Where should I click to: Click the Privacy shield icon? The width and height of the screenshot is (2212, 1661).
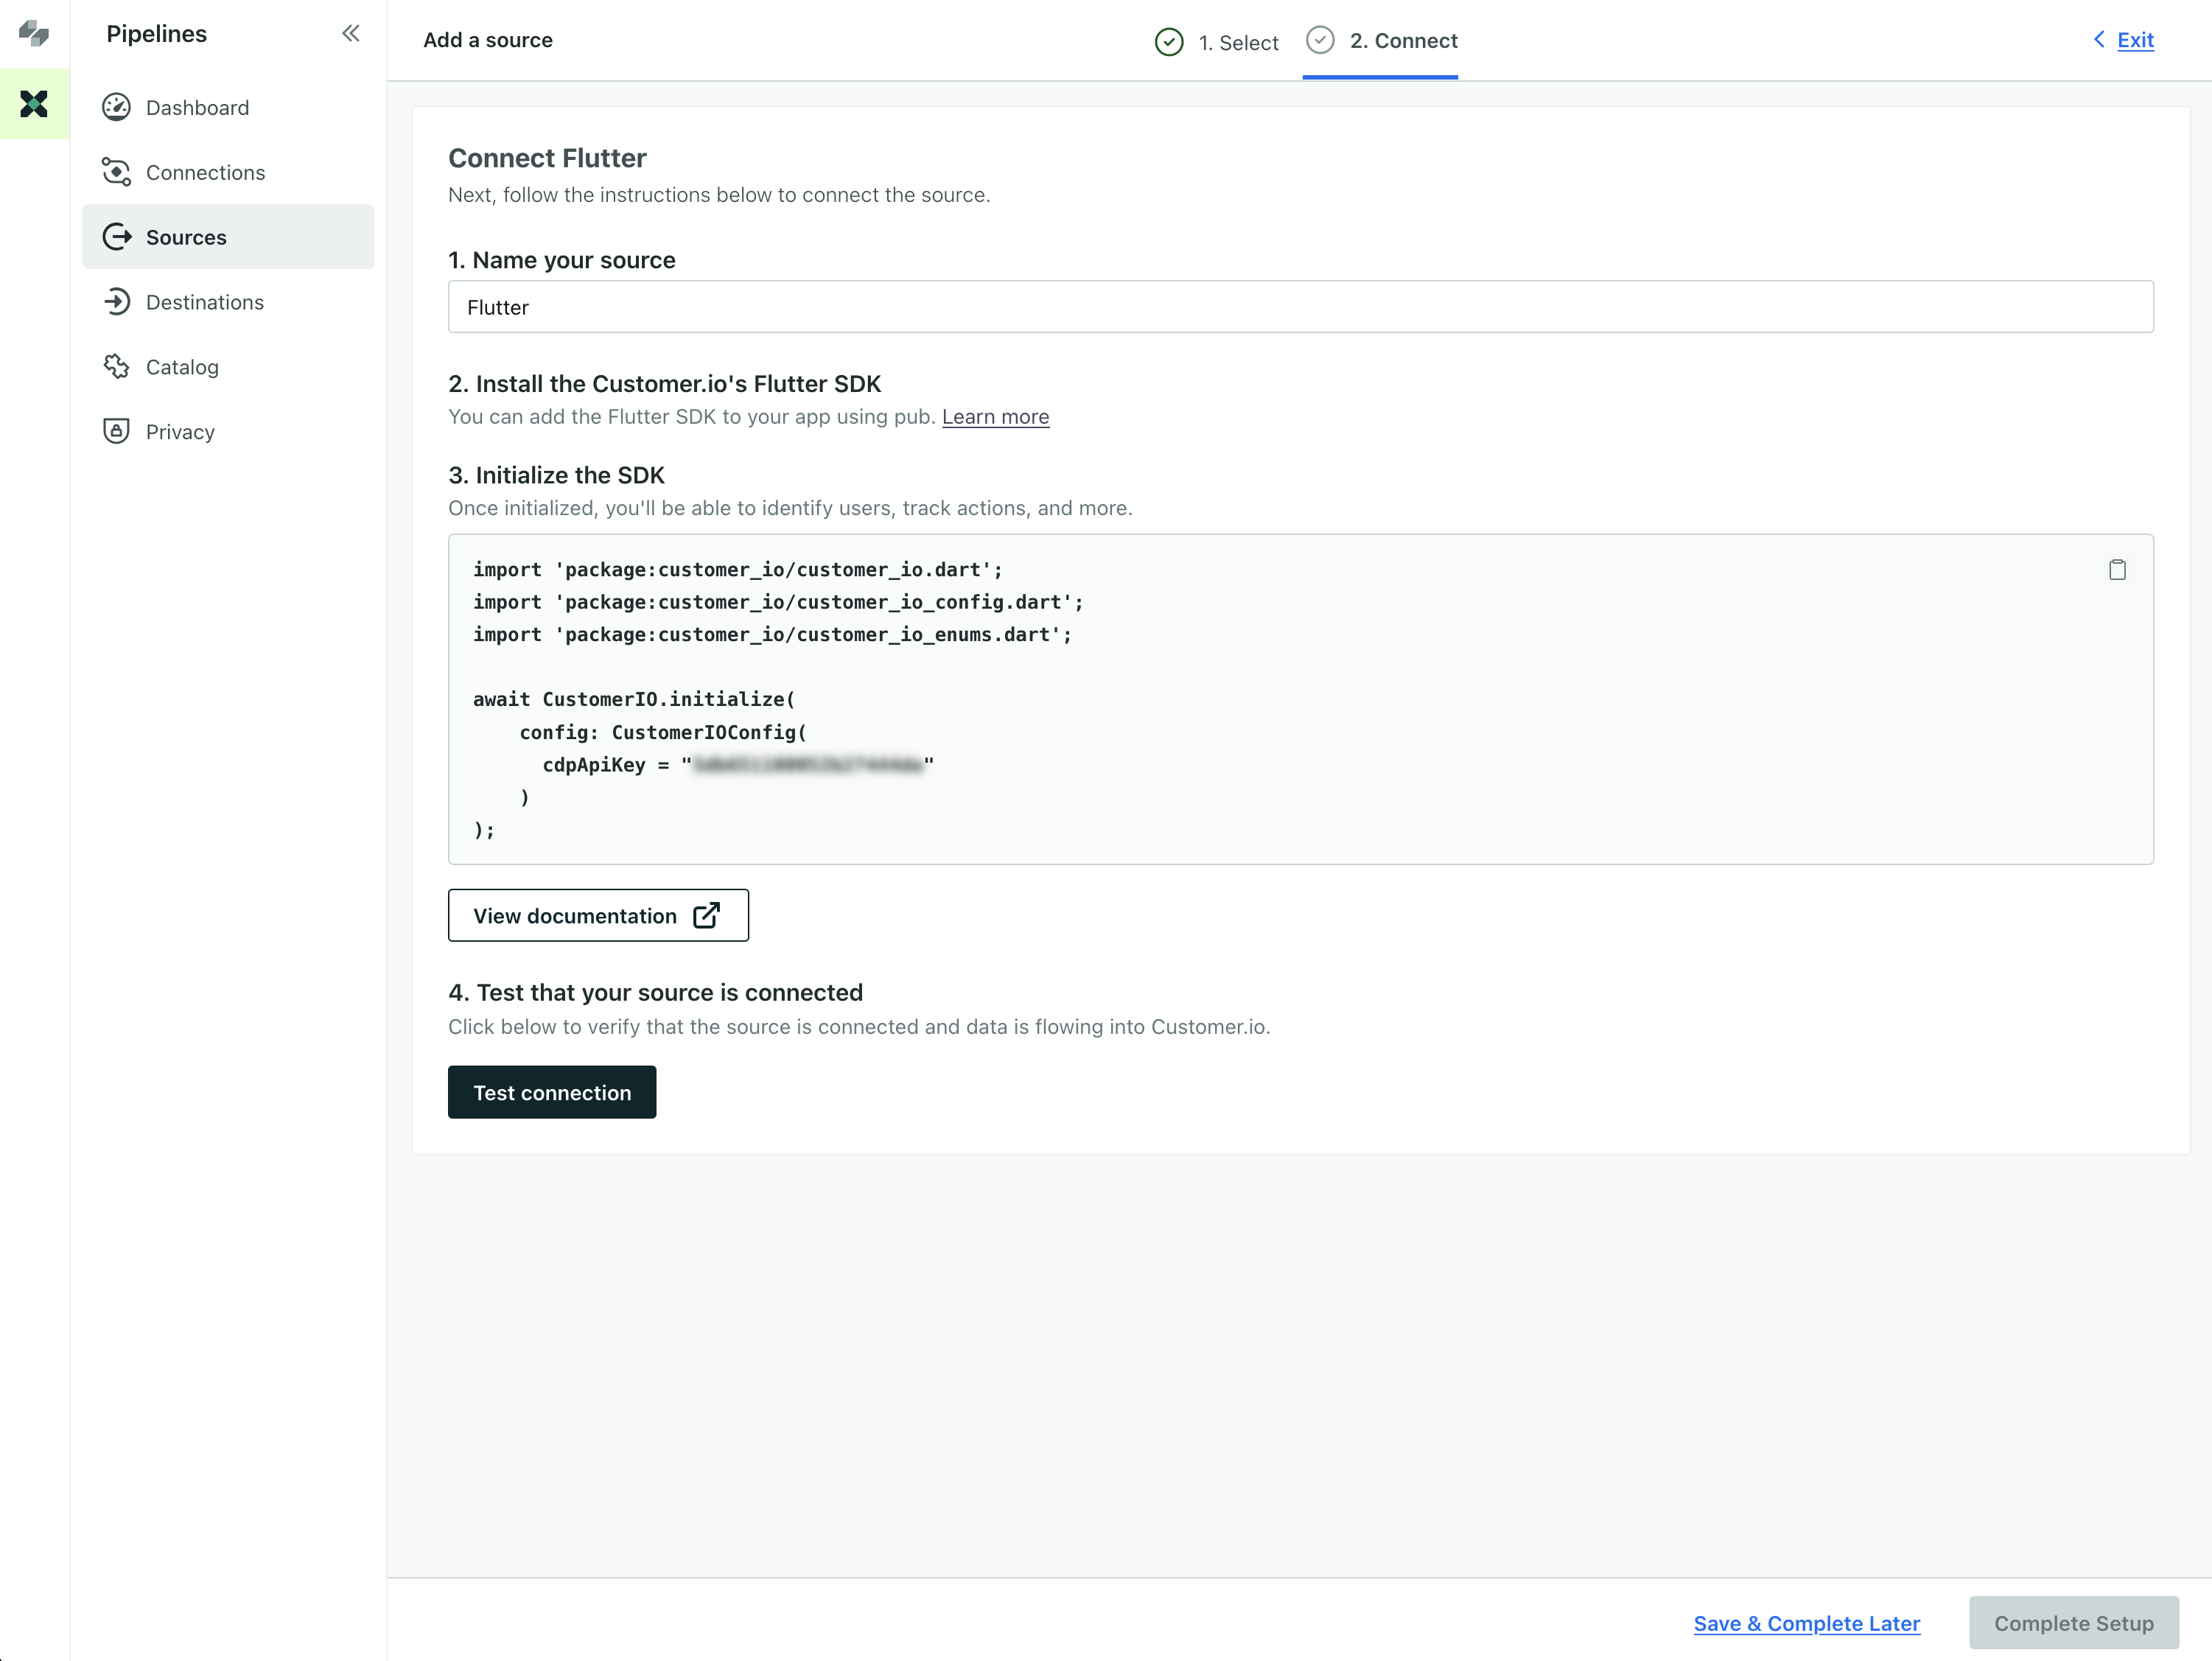point(117,431)
